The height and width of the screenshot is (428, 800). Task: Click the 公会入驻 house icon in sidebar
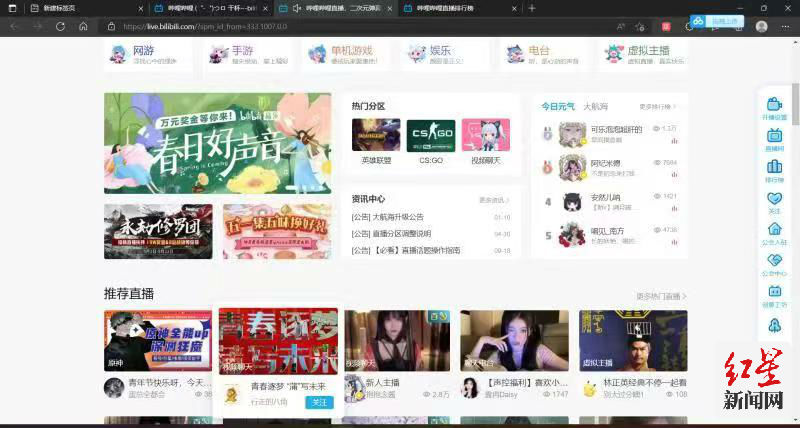click(774, 229)
